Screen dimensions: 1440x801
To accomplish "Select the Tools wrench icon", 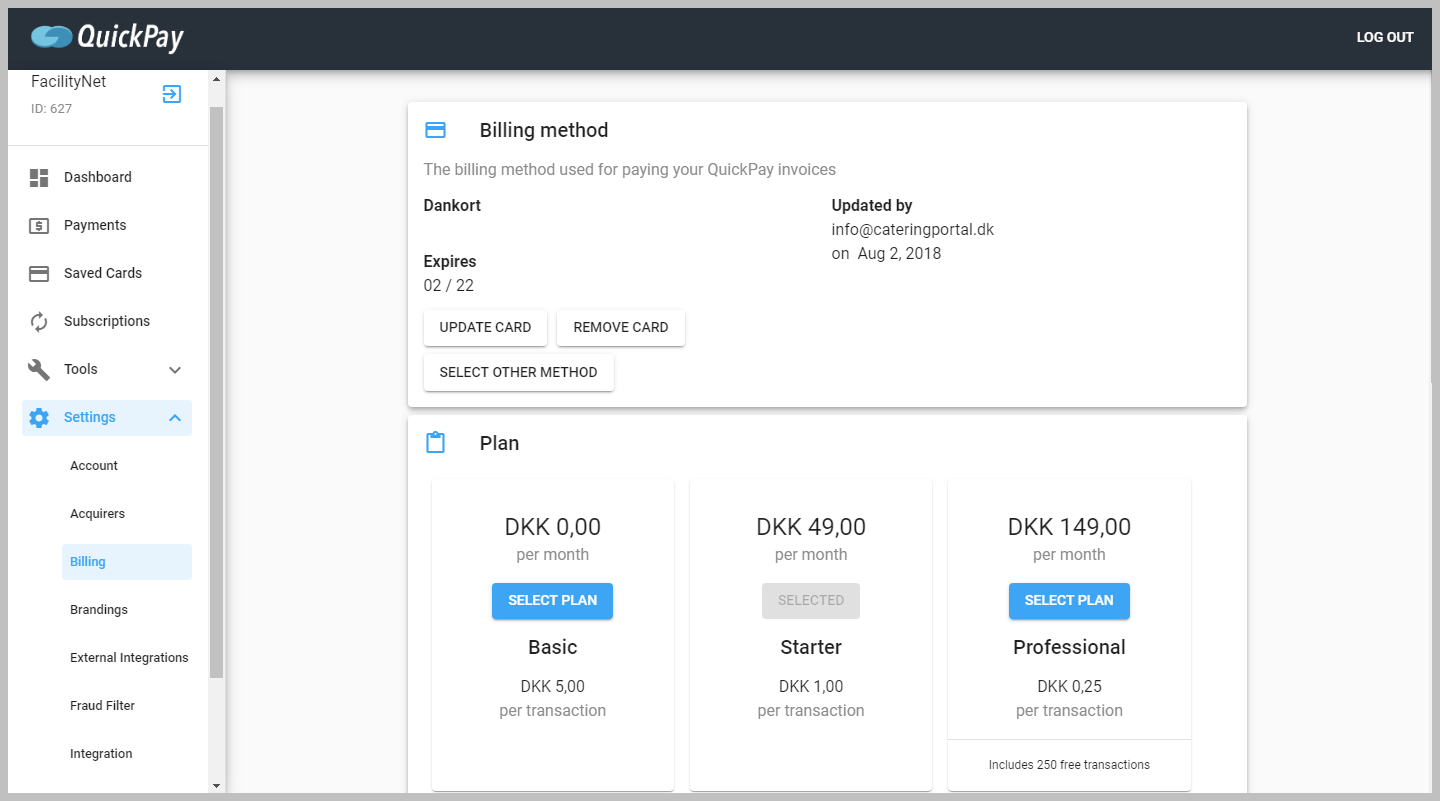I will coord(38,369).
